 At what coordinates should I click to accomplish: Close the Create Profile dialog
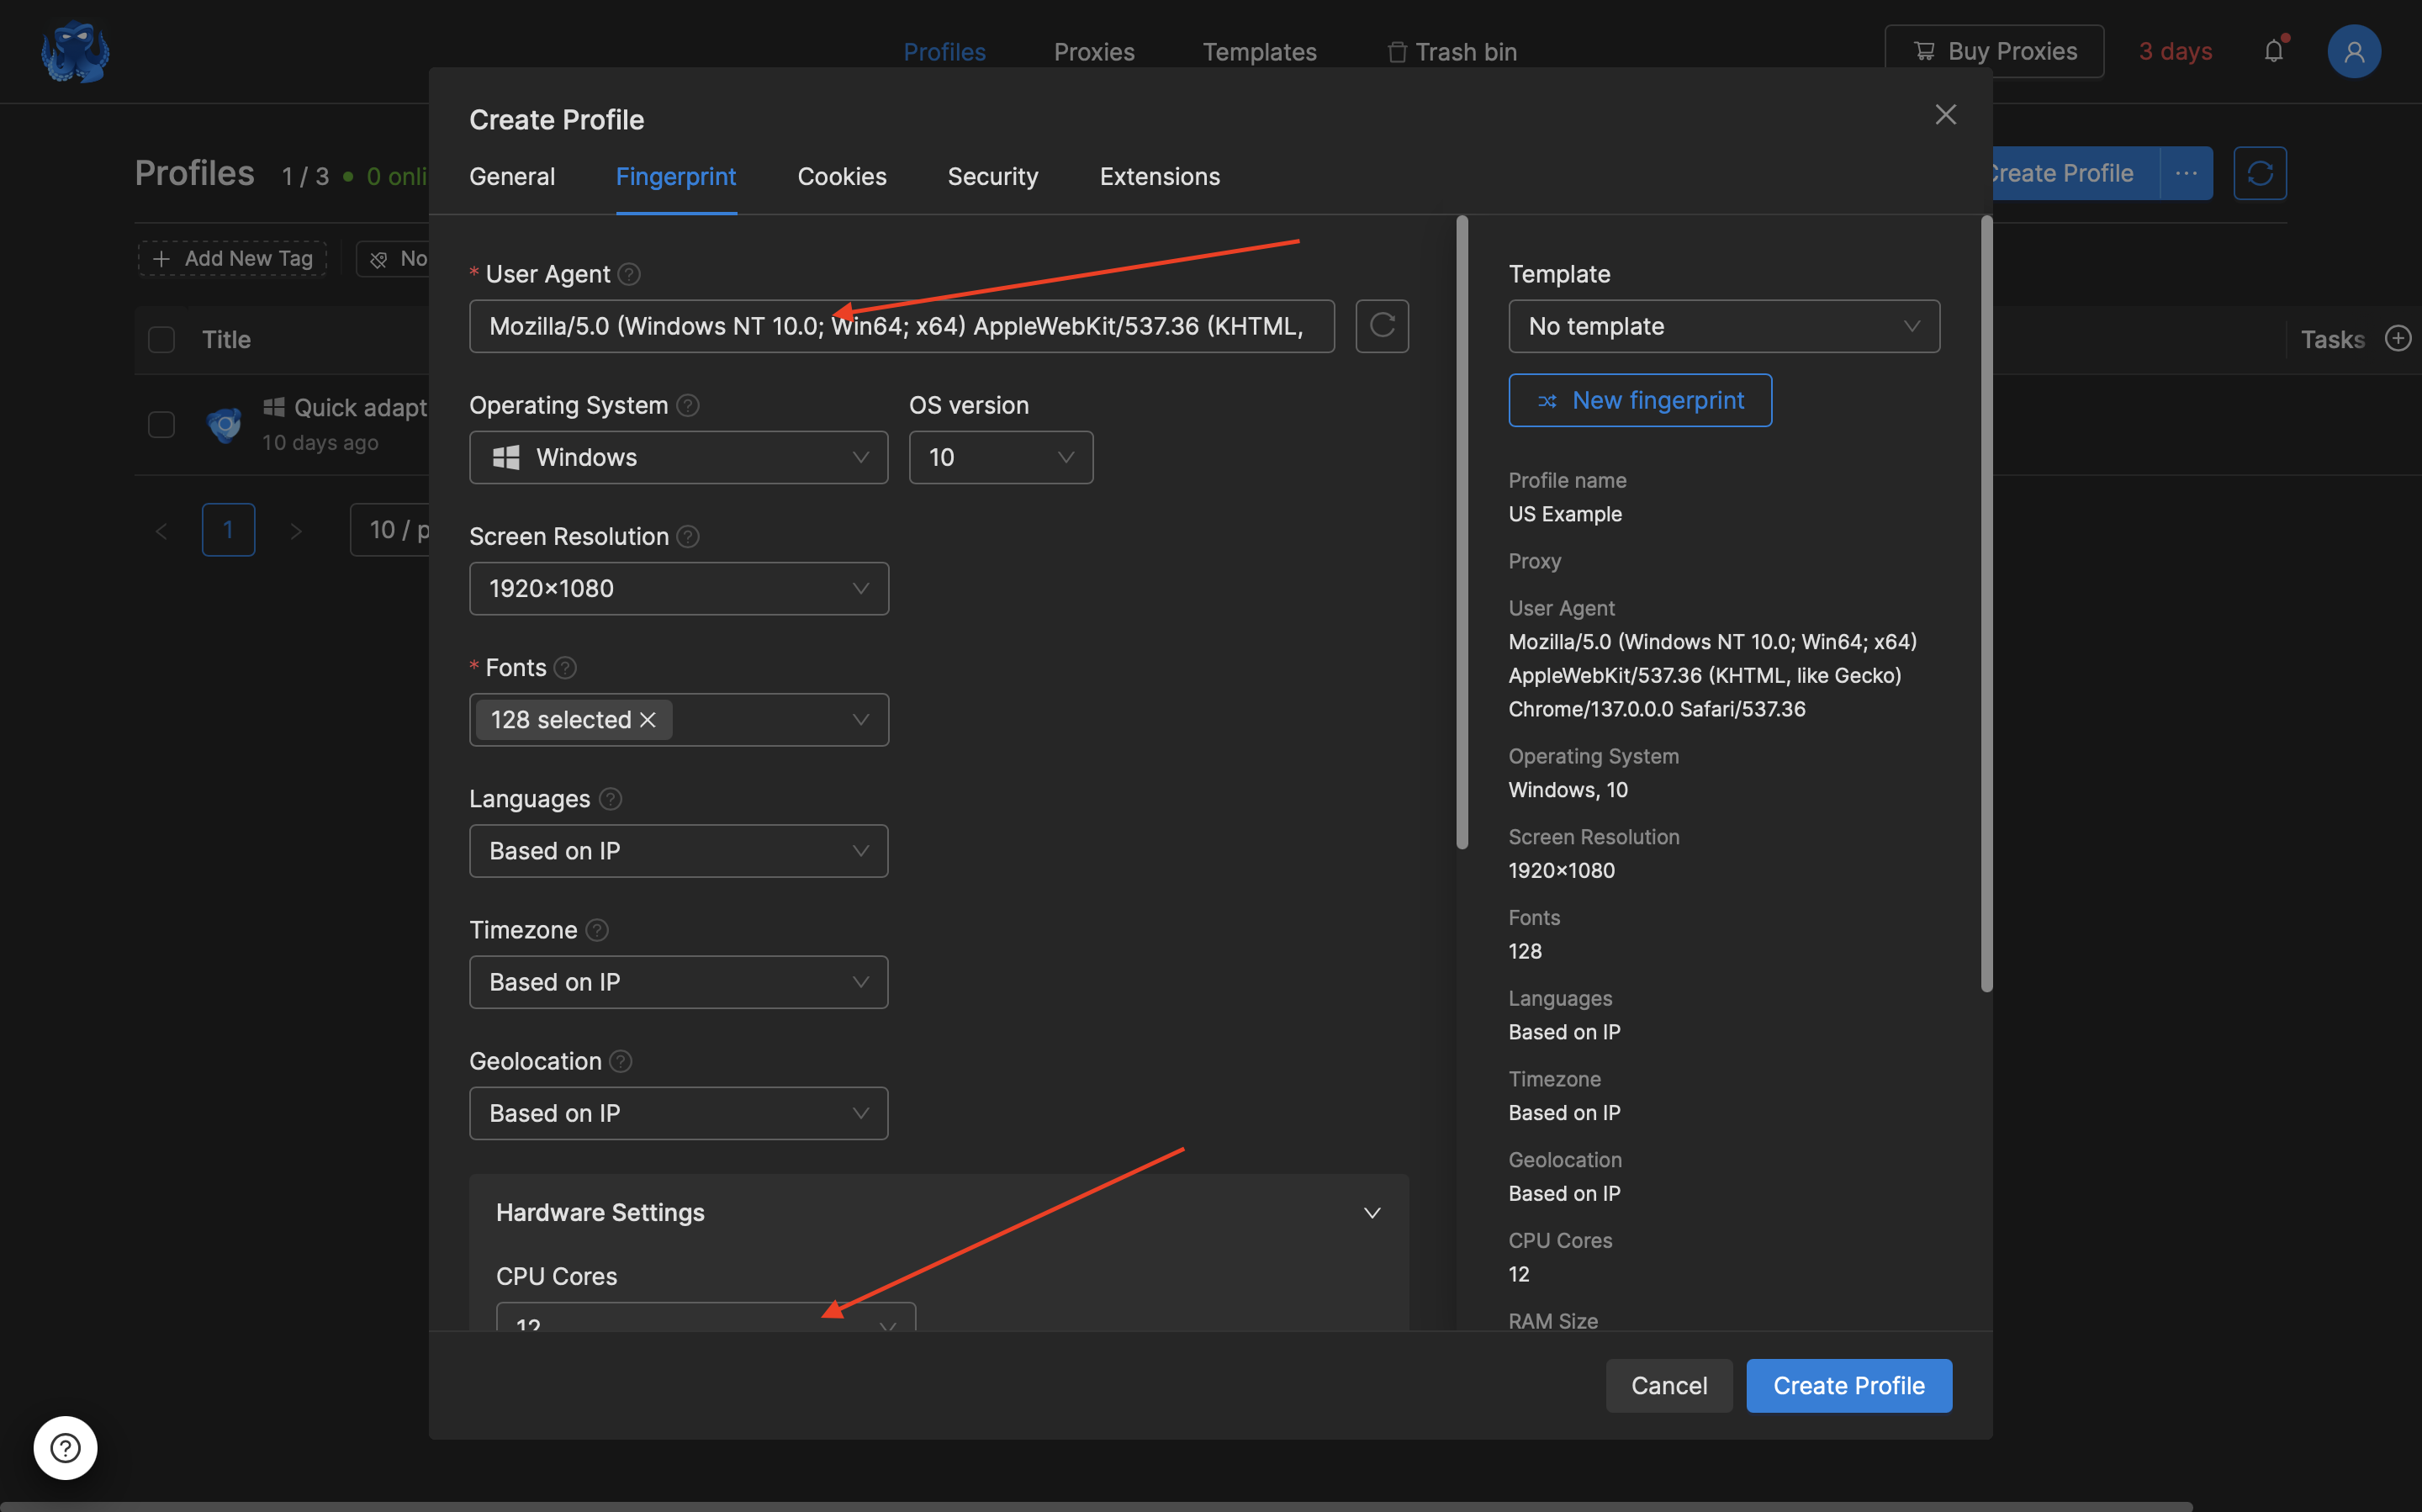click(x=1945, y=115)
